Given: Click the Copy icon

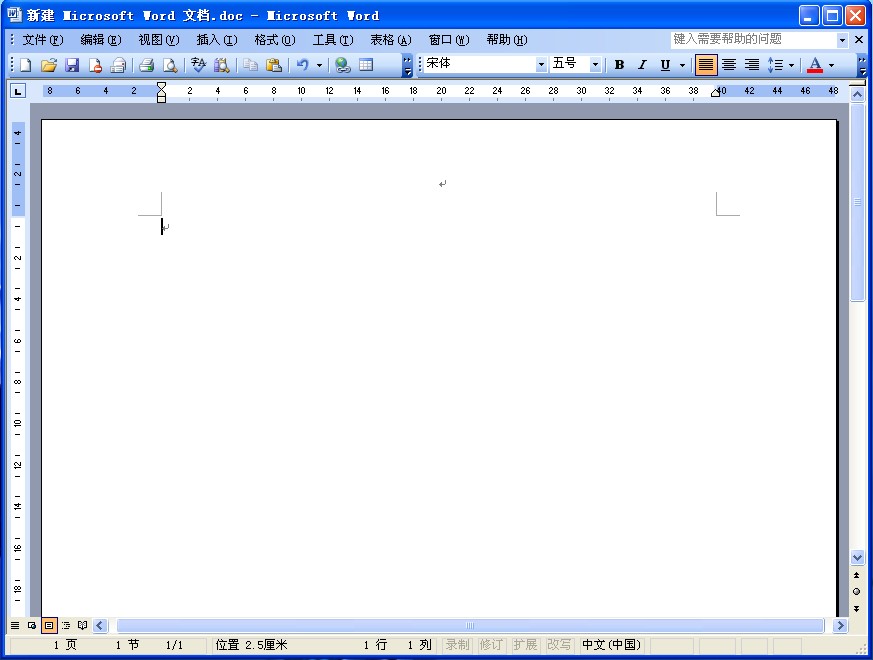Looking at the screenshot, I should tap(251, 65).
